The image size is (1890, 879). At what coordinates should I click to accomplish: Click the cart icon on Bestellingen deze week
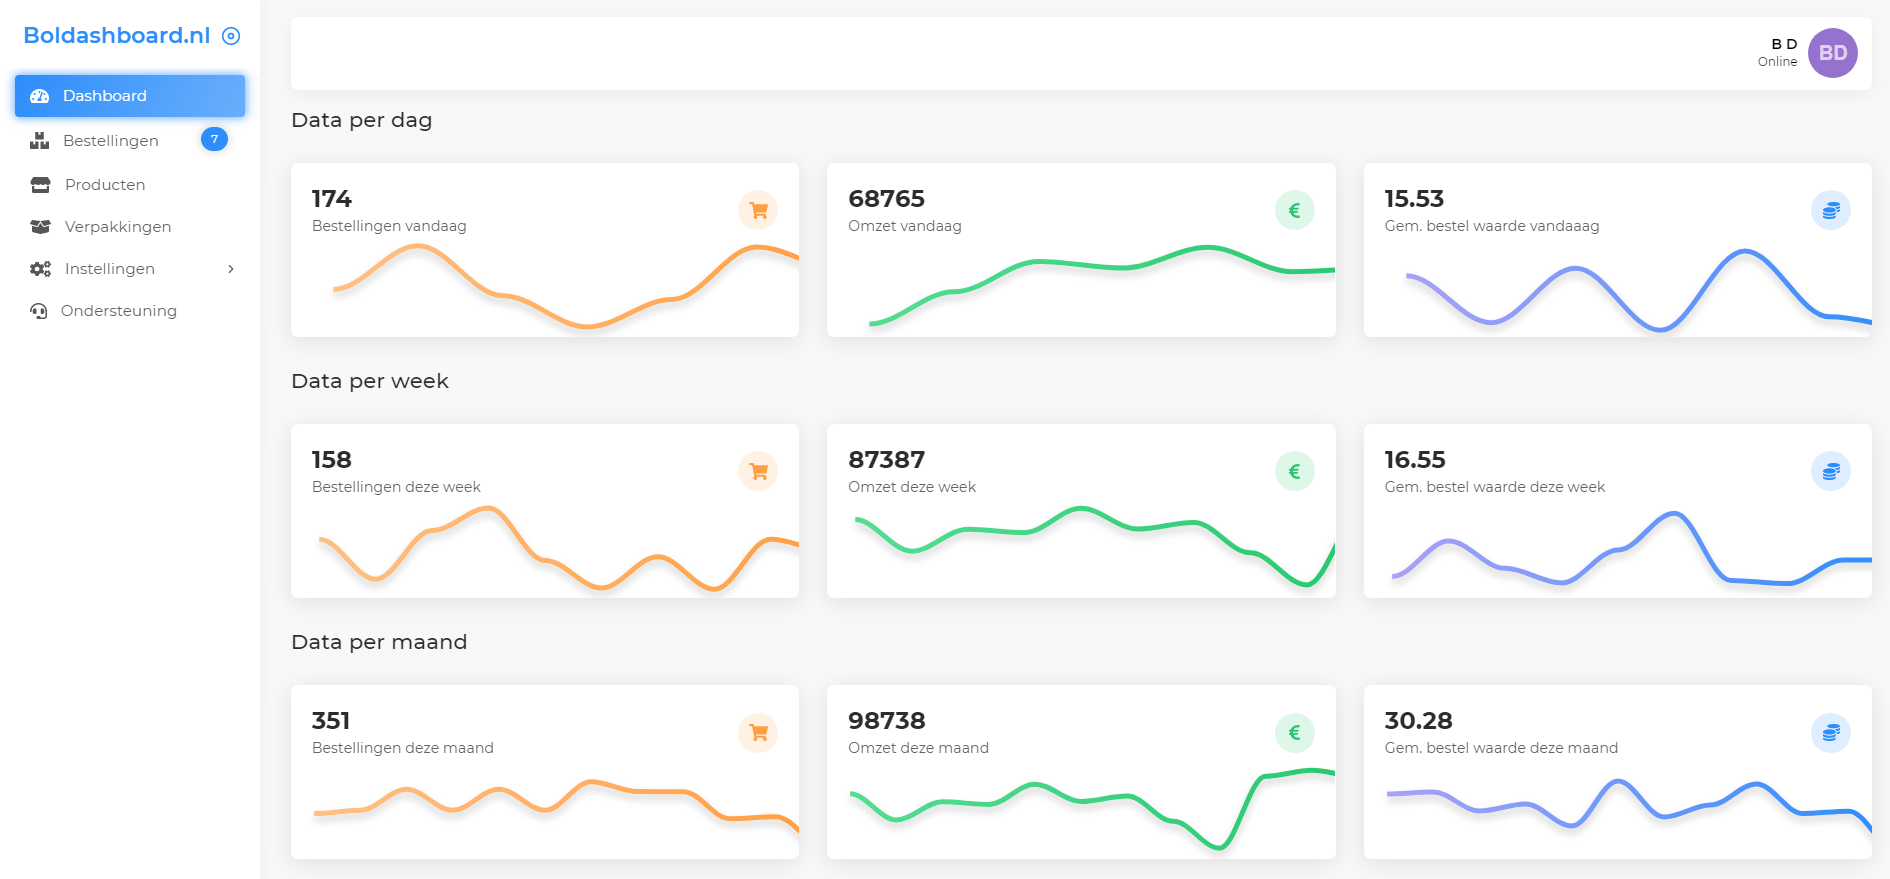[758, 471]
